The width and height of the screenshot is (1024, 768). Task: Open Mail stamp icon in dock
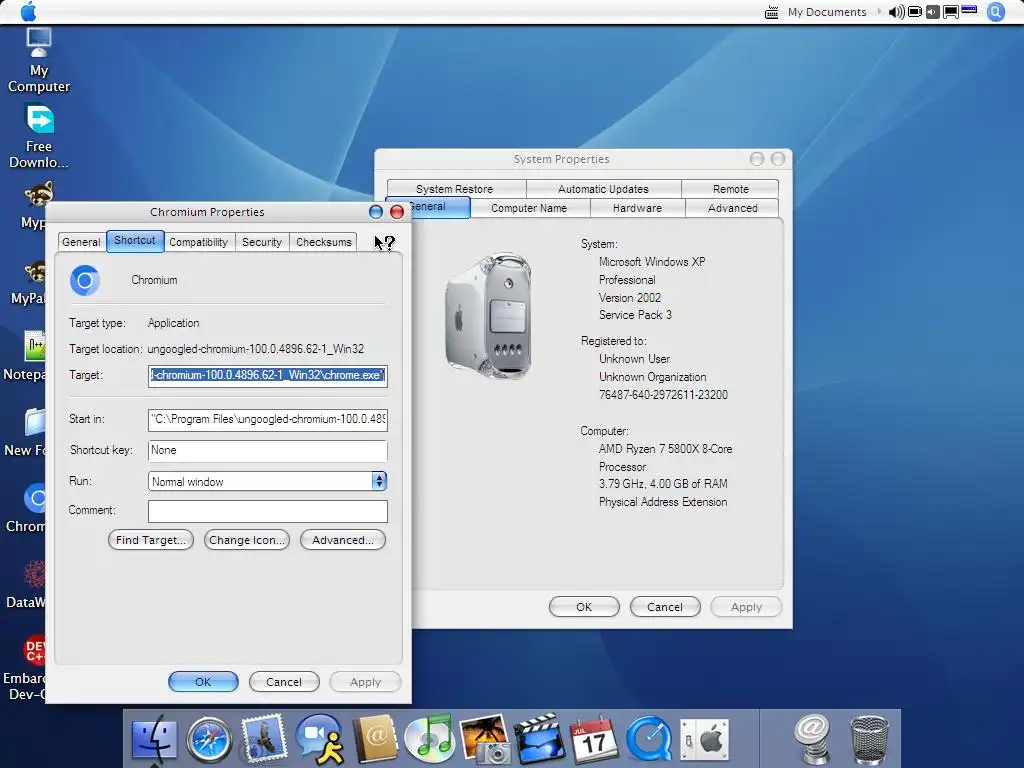pos(264,739)
